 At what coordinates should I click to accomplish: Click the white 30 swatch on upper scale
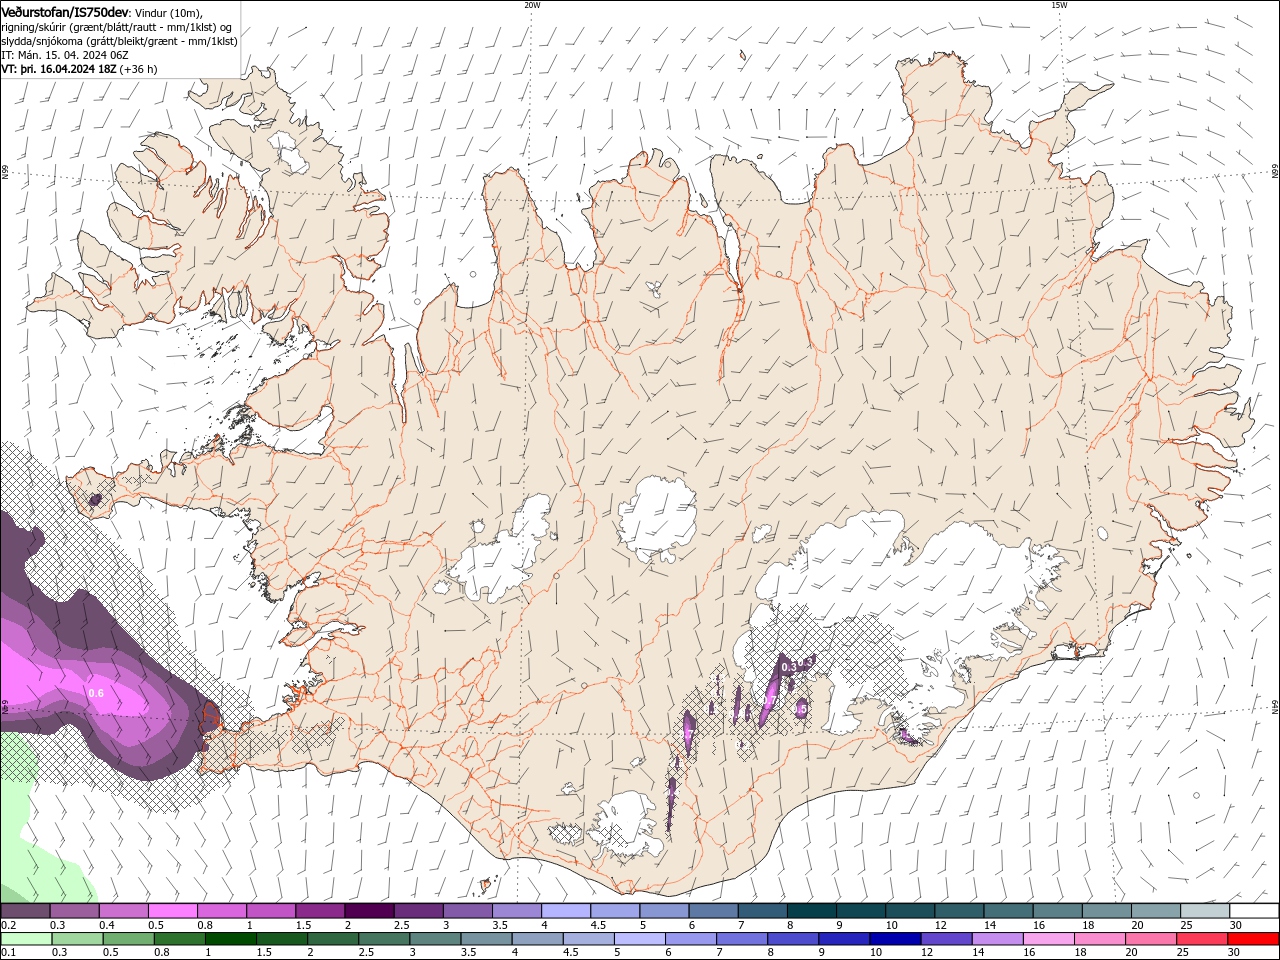pyautogui.click(x=1254, y=911)
